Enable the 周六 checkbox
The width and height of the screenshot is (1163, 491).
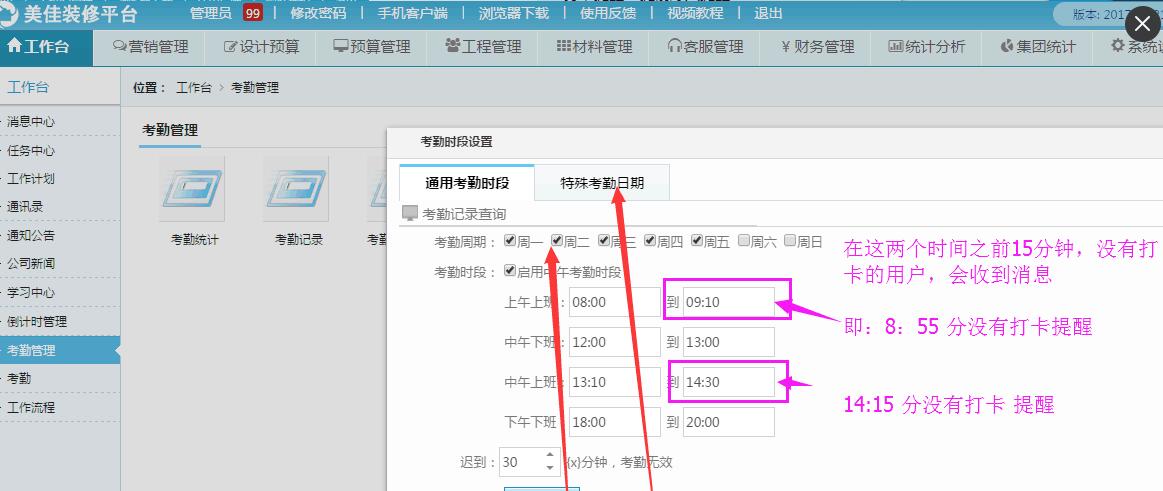(x=744, y=241)
